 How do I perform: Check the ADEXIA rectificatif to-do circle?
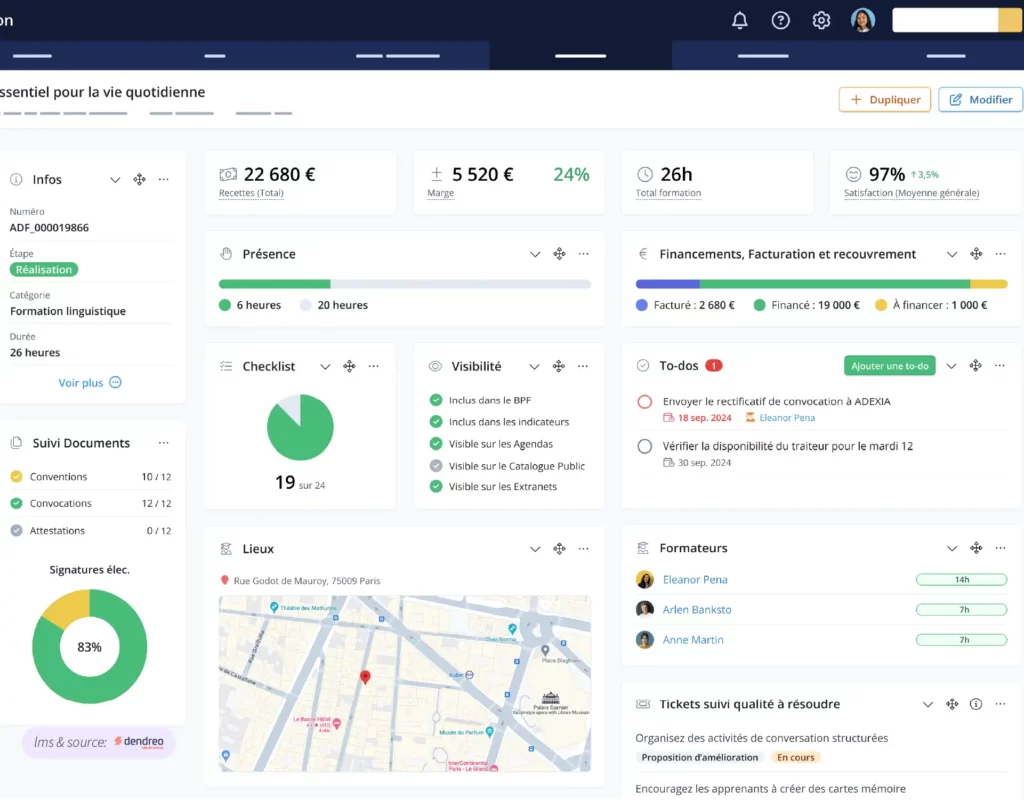(645, 402)
